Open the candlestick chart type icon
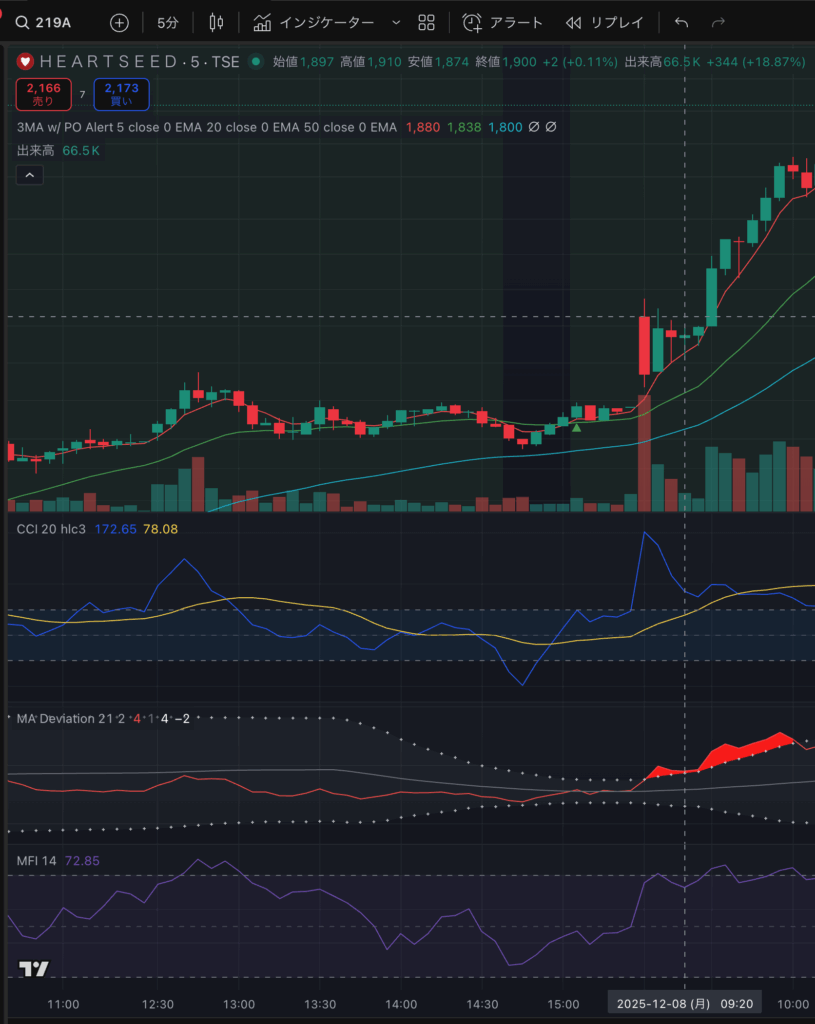 (x=216, y=22)
